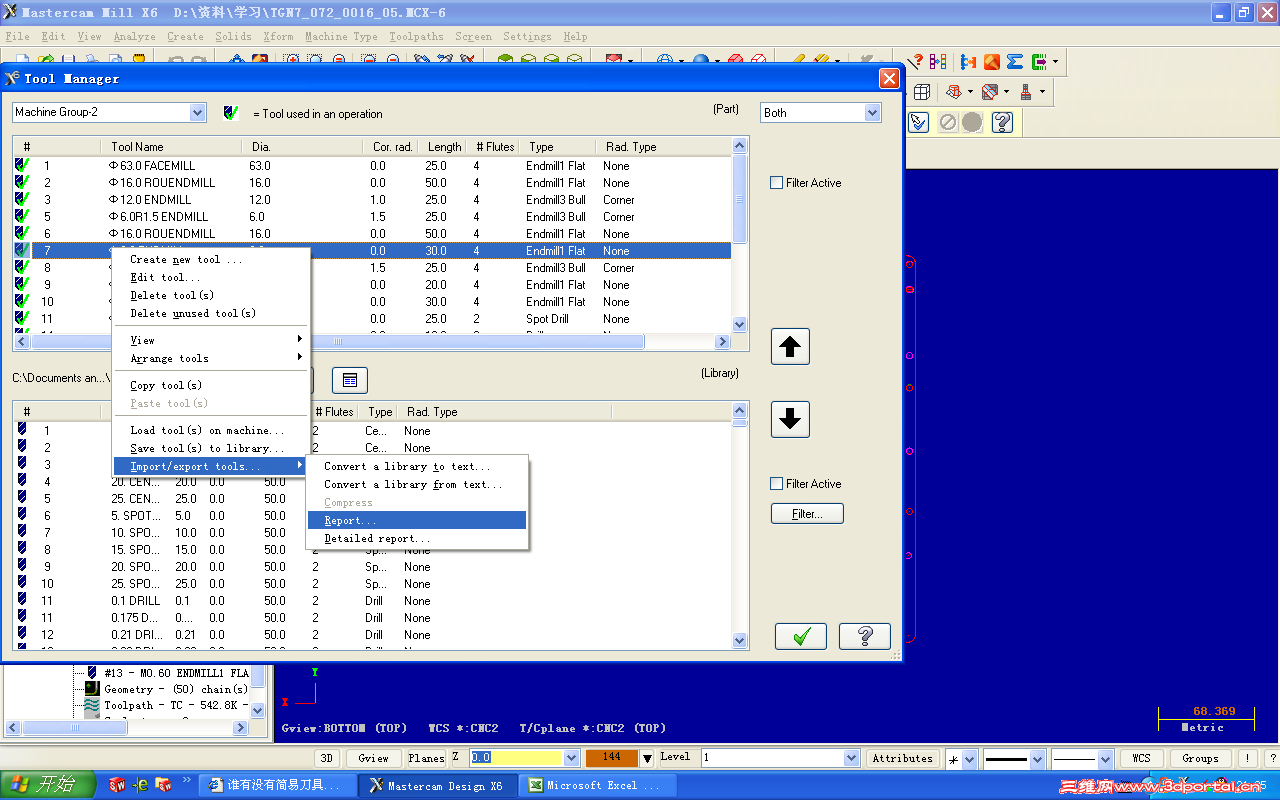The image size is (1280, 800).
Task: Click the cursor-with-checkmark select icon
Action: [x=917, y=122]
